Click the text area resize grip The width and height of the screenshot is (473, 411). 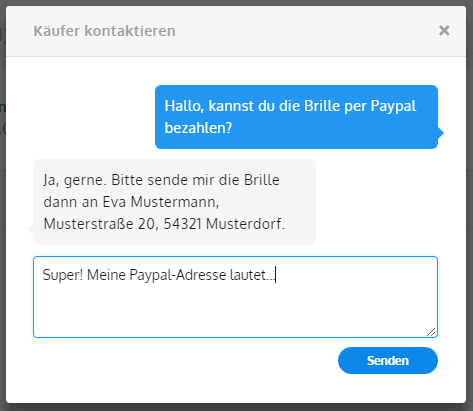[431, 332]
